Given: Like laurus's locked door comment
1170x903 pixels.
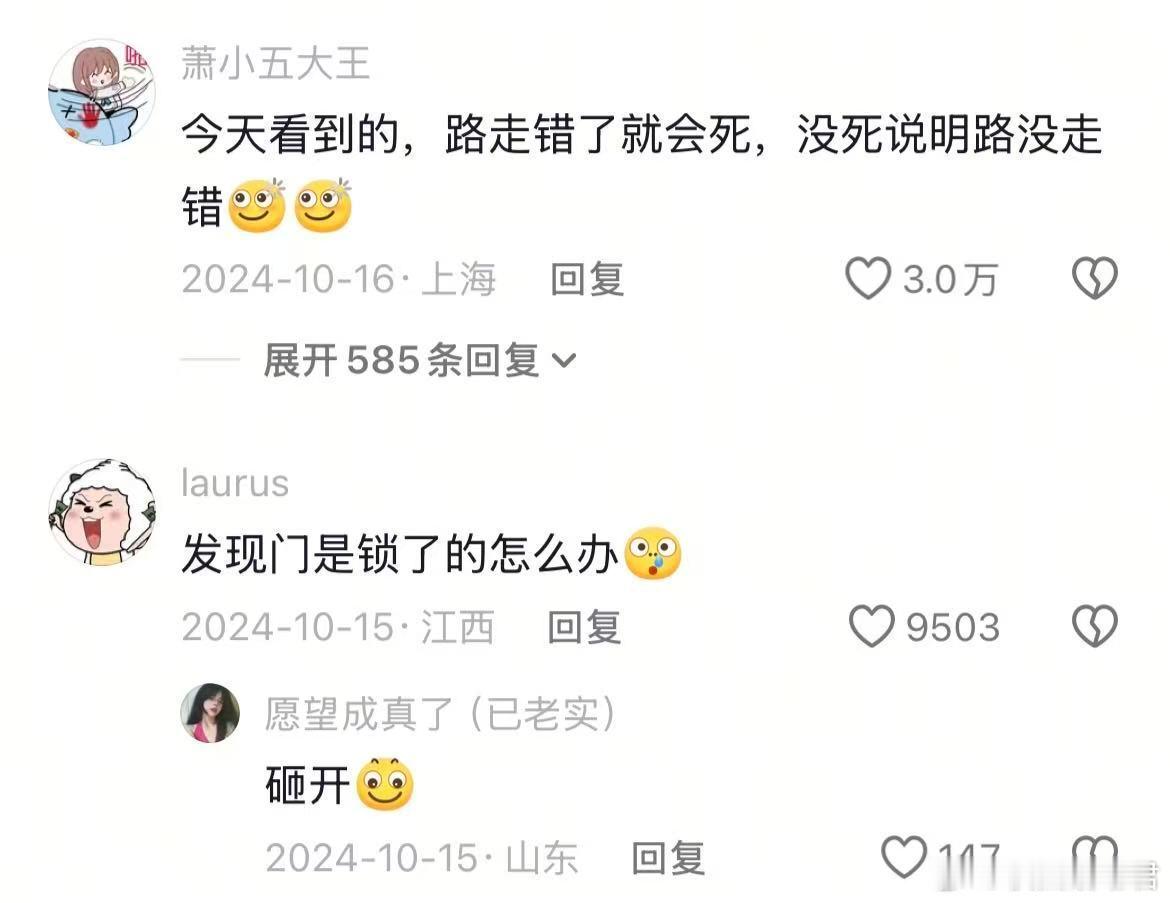Looking at the screenshot, I should pos(871,625).
